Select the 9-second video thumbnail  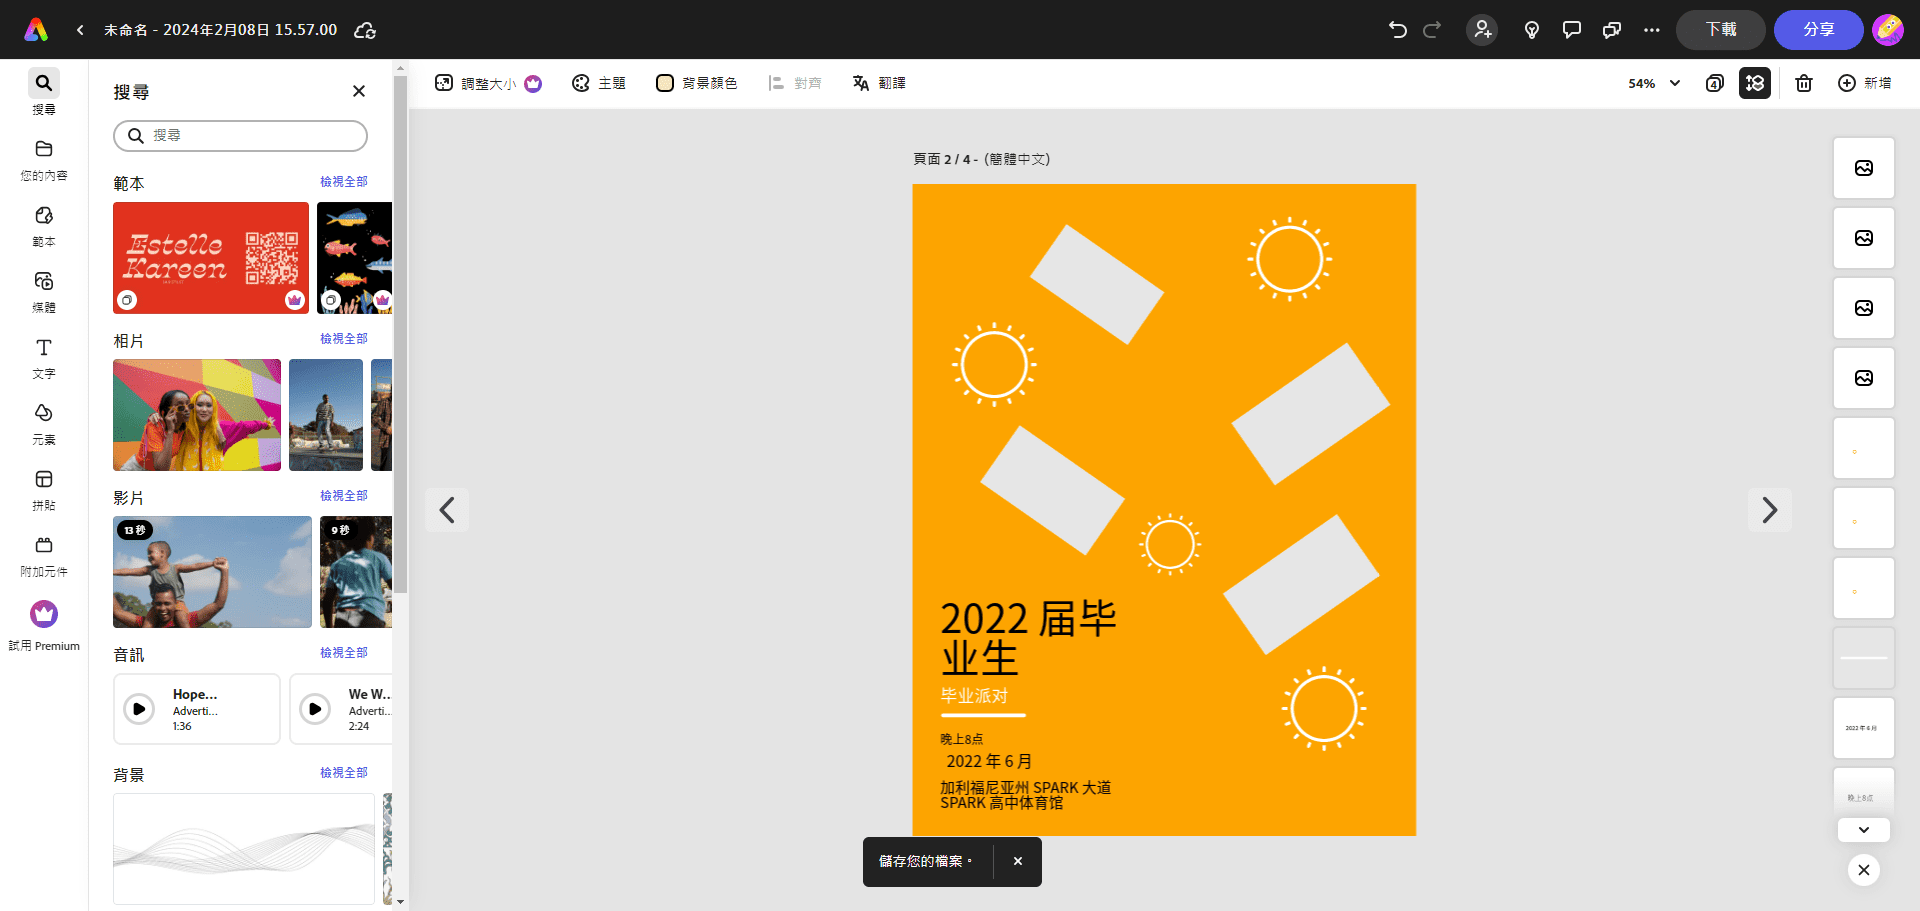coord(356,572)
